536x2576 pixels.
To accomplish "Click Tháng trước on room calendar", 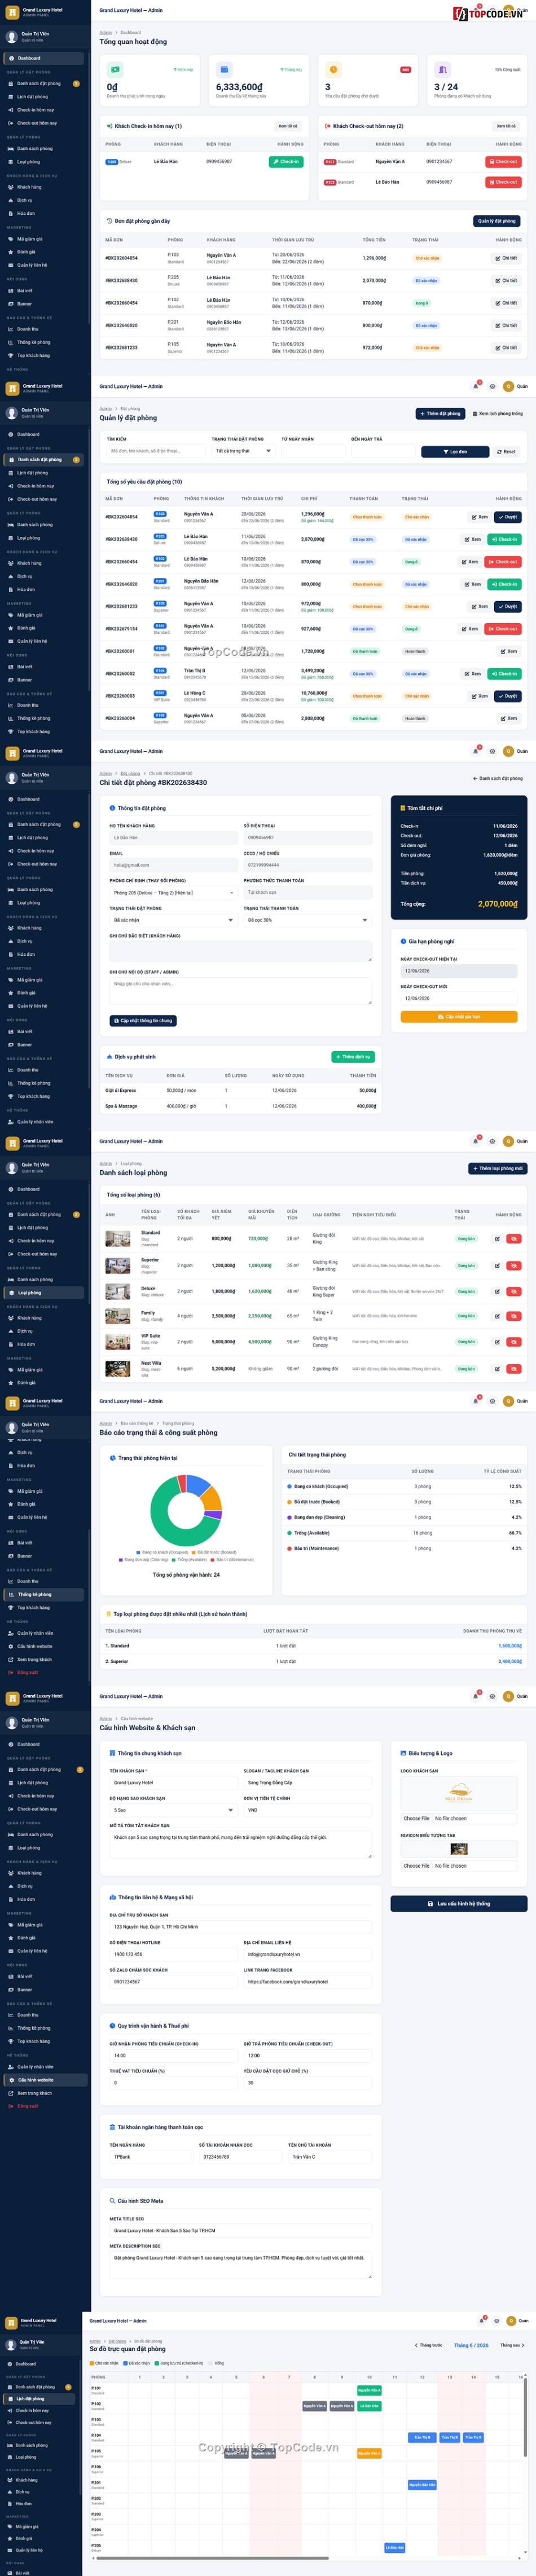I will point(428,2345).
